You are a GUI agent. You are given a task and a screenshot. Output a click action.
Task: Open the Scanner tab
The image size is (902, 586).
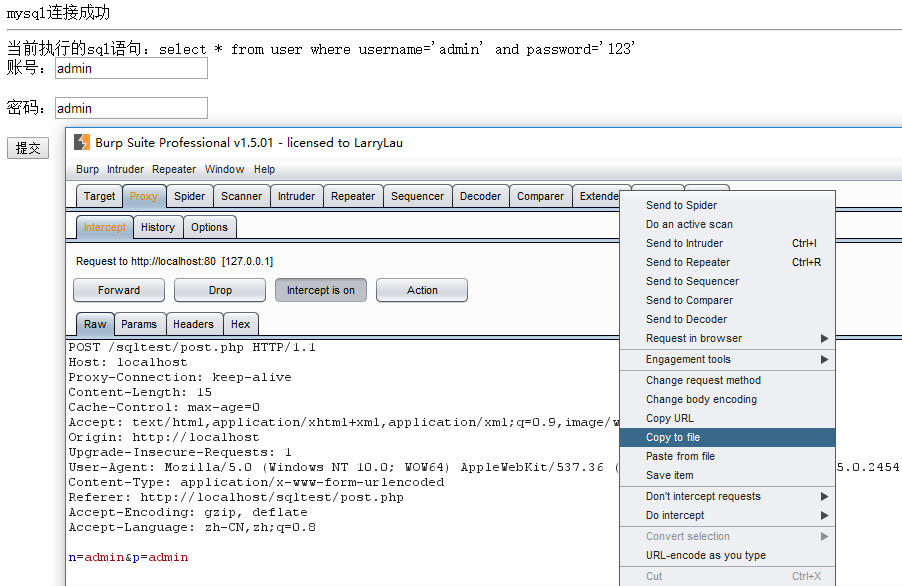[242, 196]
